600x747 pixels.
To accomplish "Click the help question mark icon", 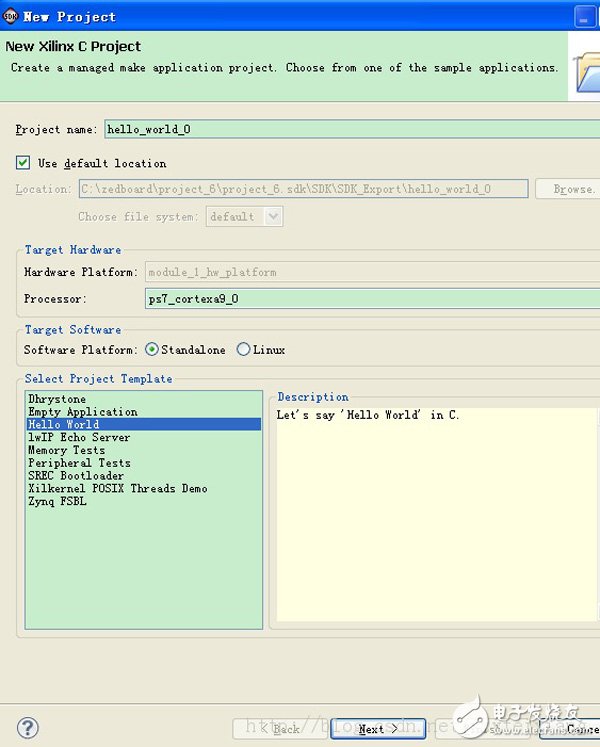I will coord(29,727).
